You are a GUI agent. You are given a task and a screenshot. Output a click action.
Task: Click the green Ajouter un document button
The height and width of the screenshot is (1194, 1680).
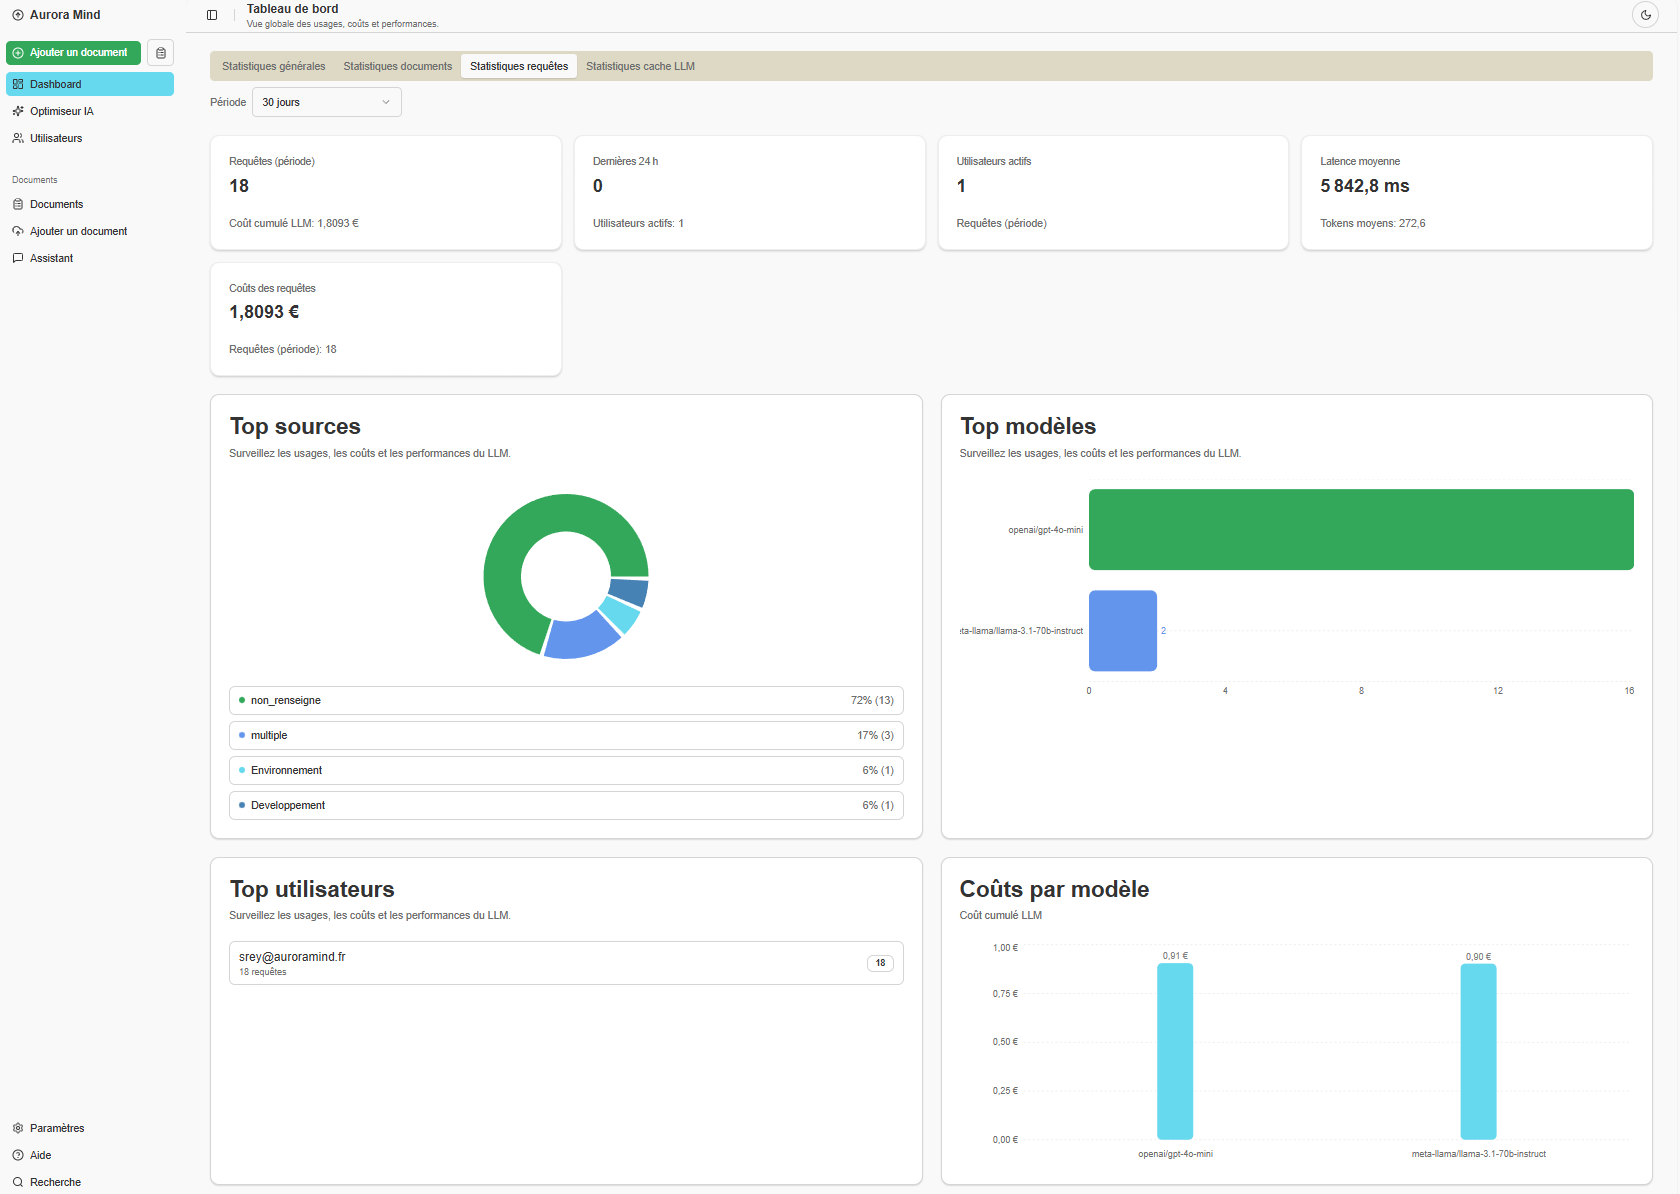click(x=73, y=53)
